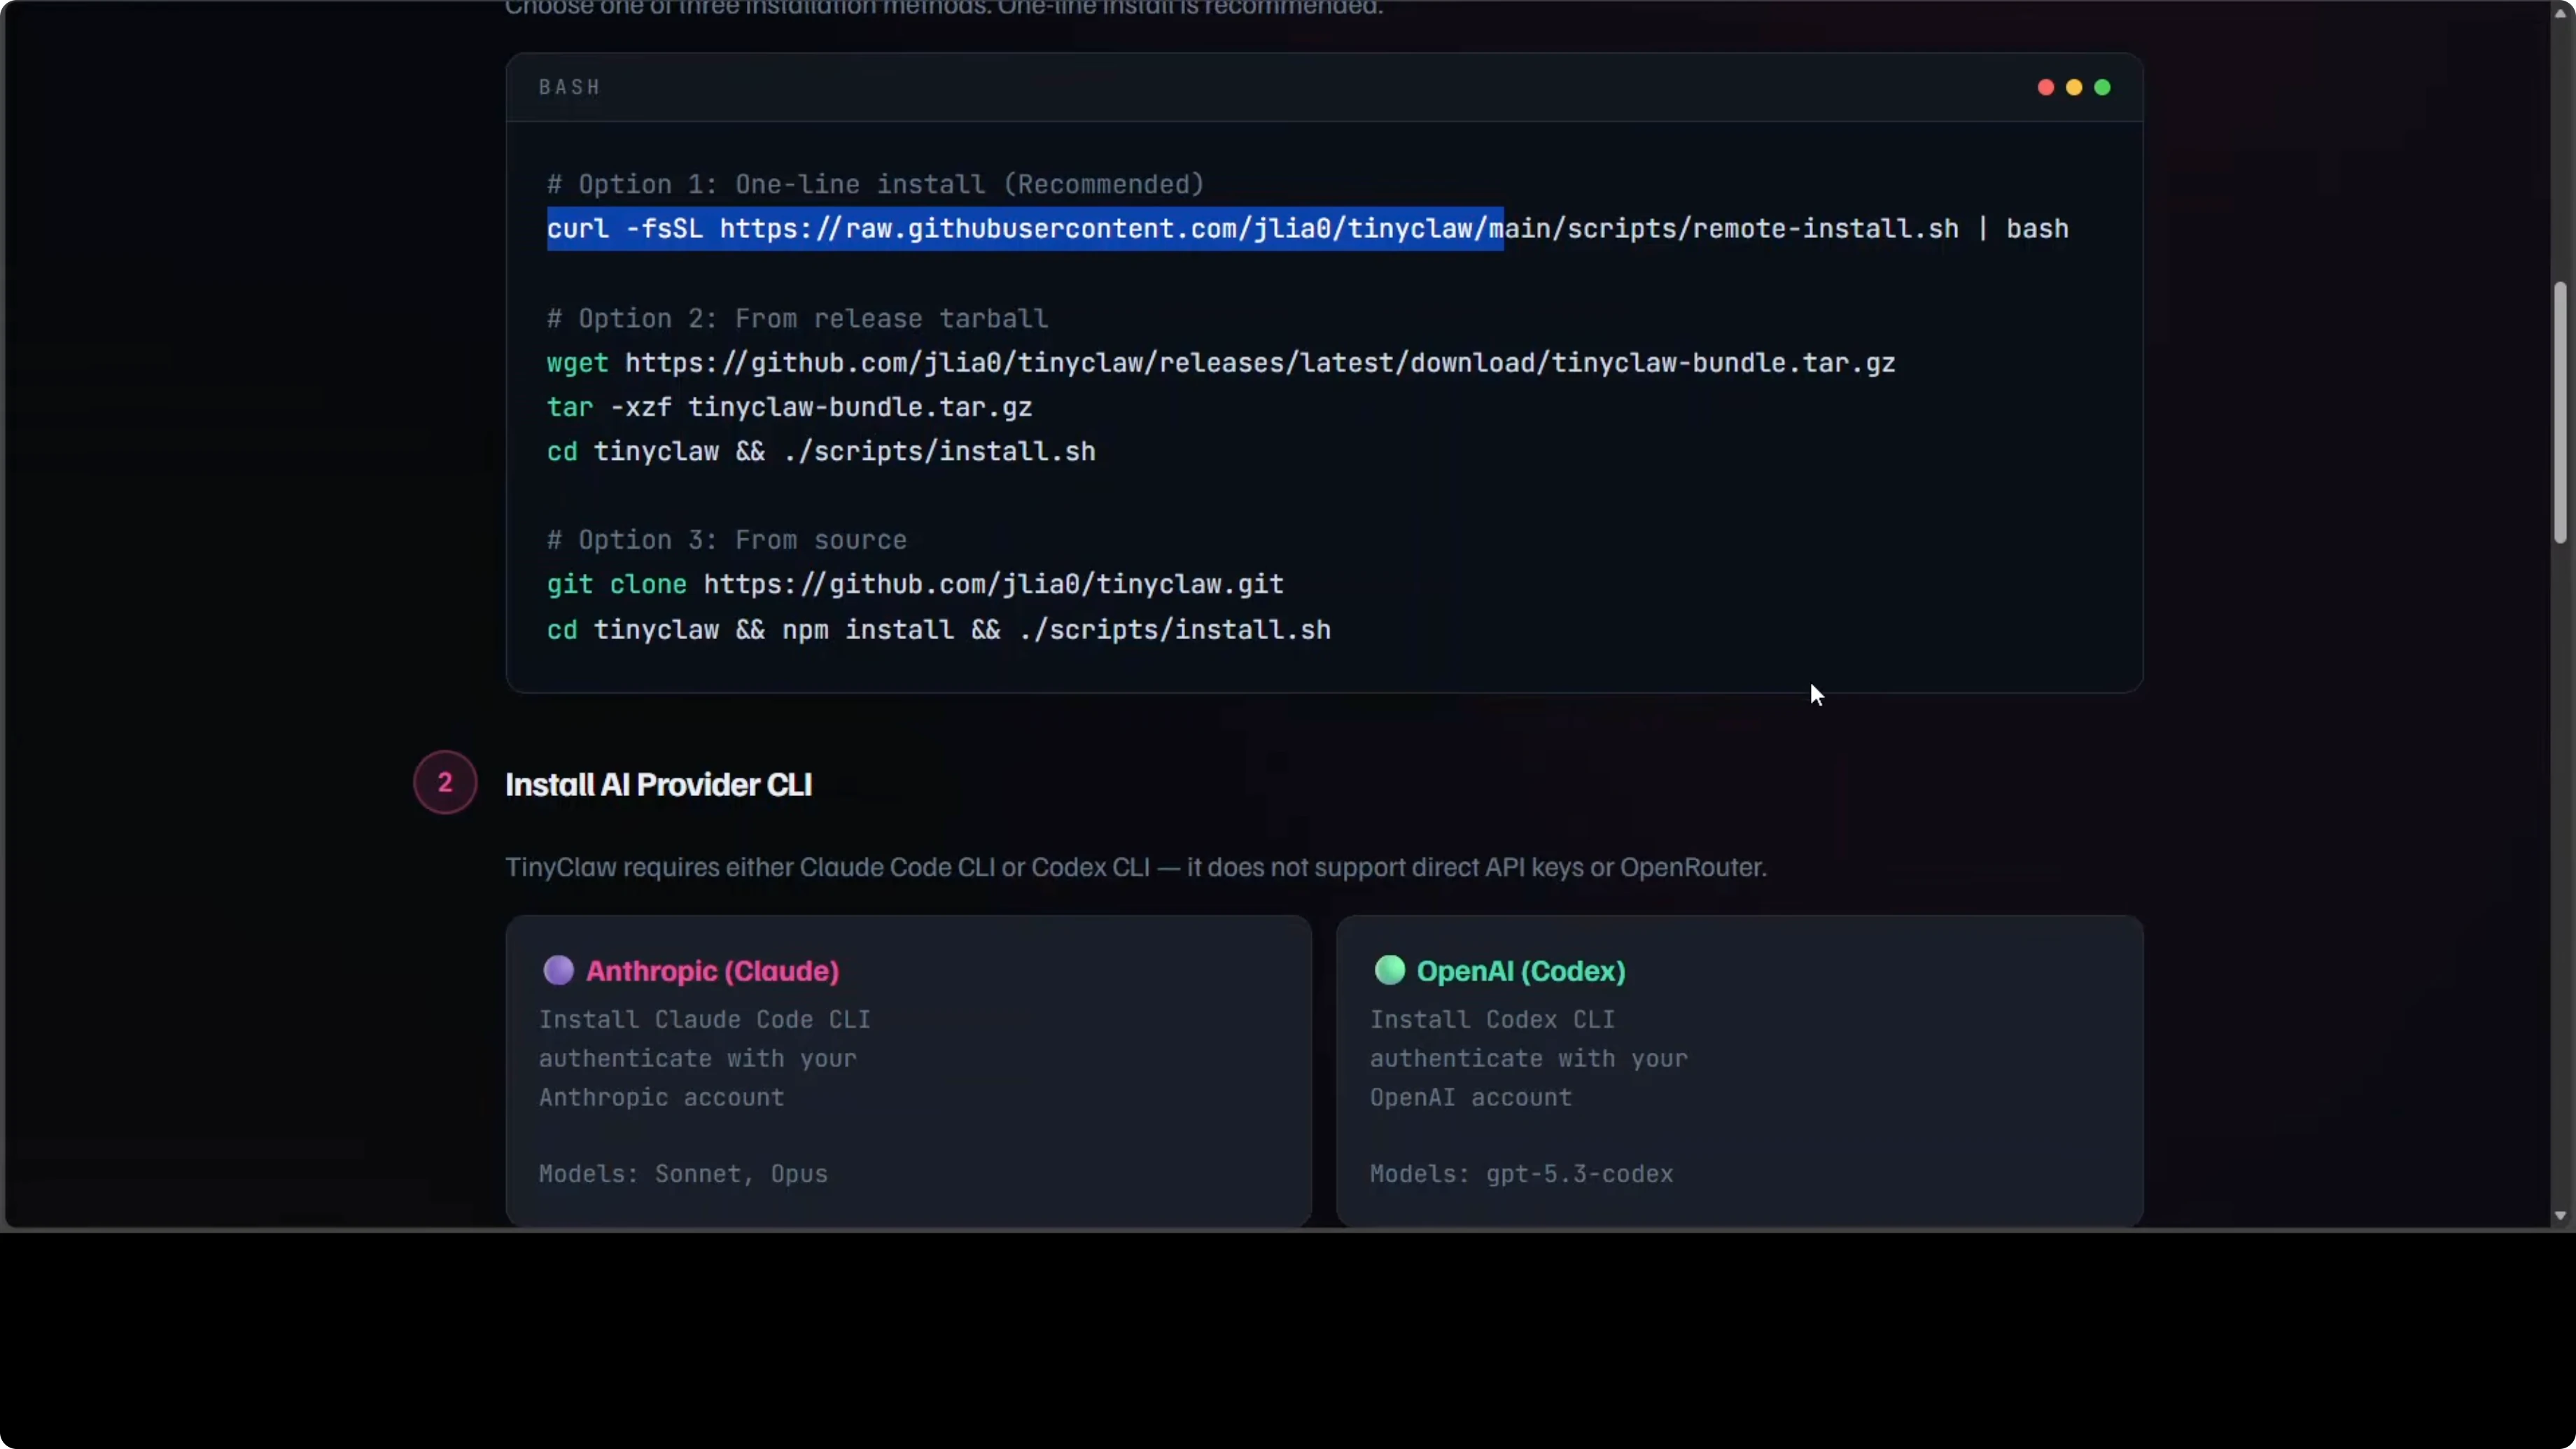The width and height of the screenshot is (2576, 1449).
Task: Open the tinyclaw git clone repository link
Action: tap(994, 585)
